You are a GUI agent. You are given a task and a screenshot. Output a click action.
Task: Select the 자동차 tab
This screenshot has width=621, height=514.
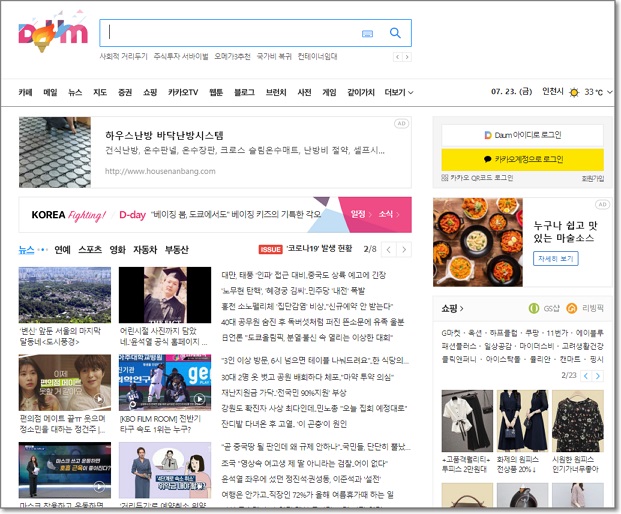tap(145, 249)
